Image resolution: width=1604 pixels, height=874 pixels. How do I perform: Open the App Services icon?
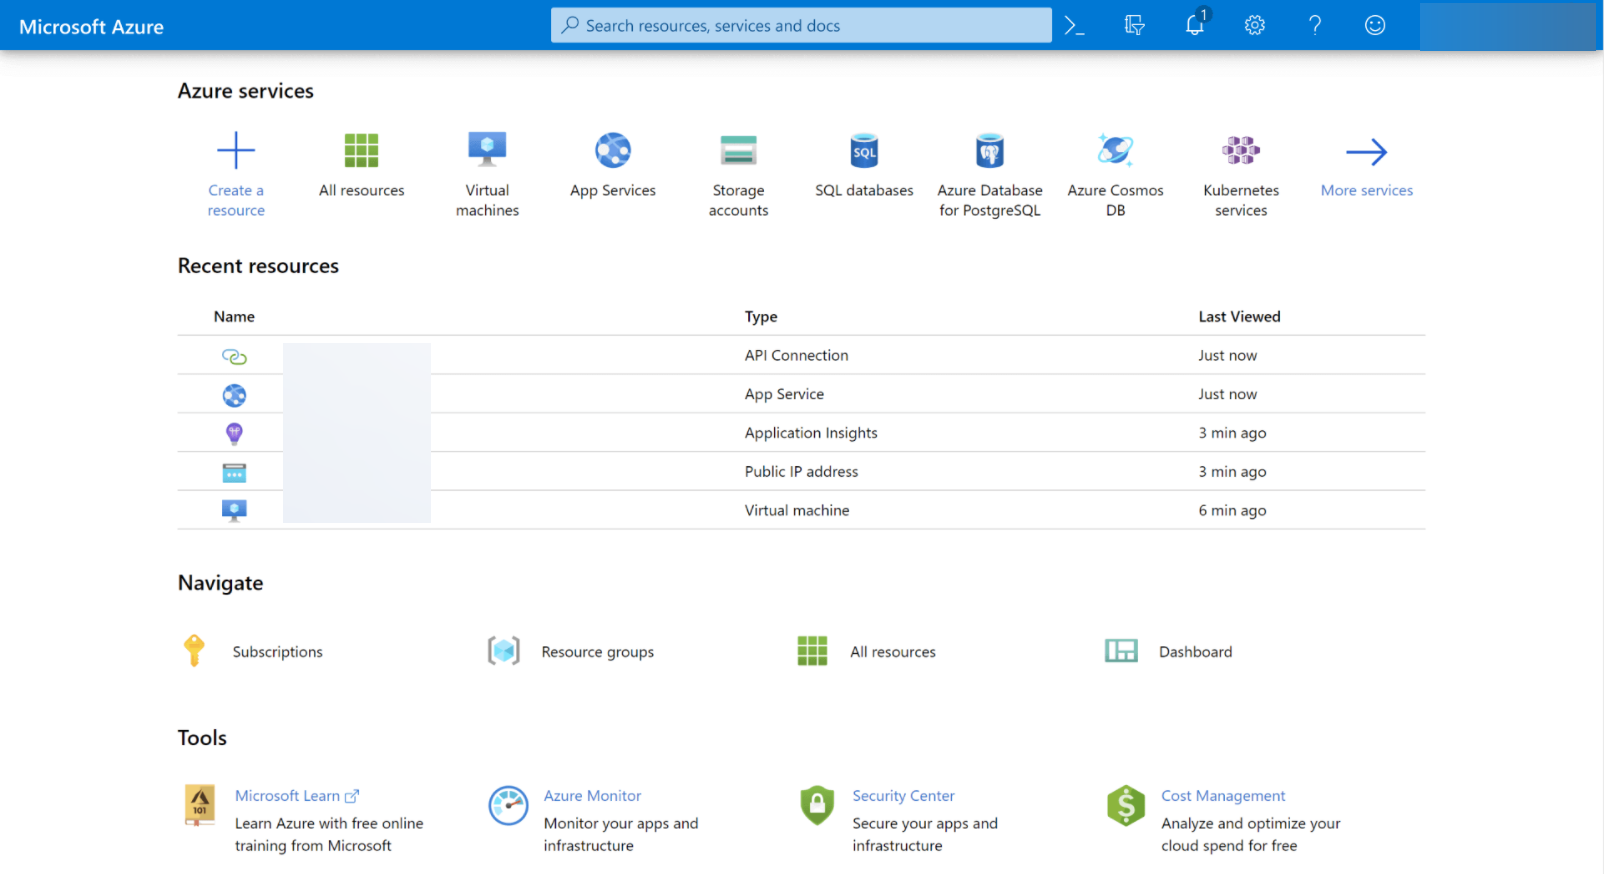(613, 150)
